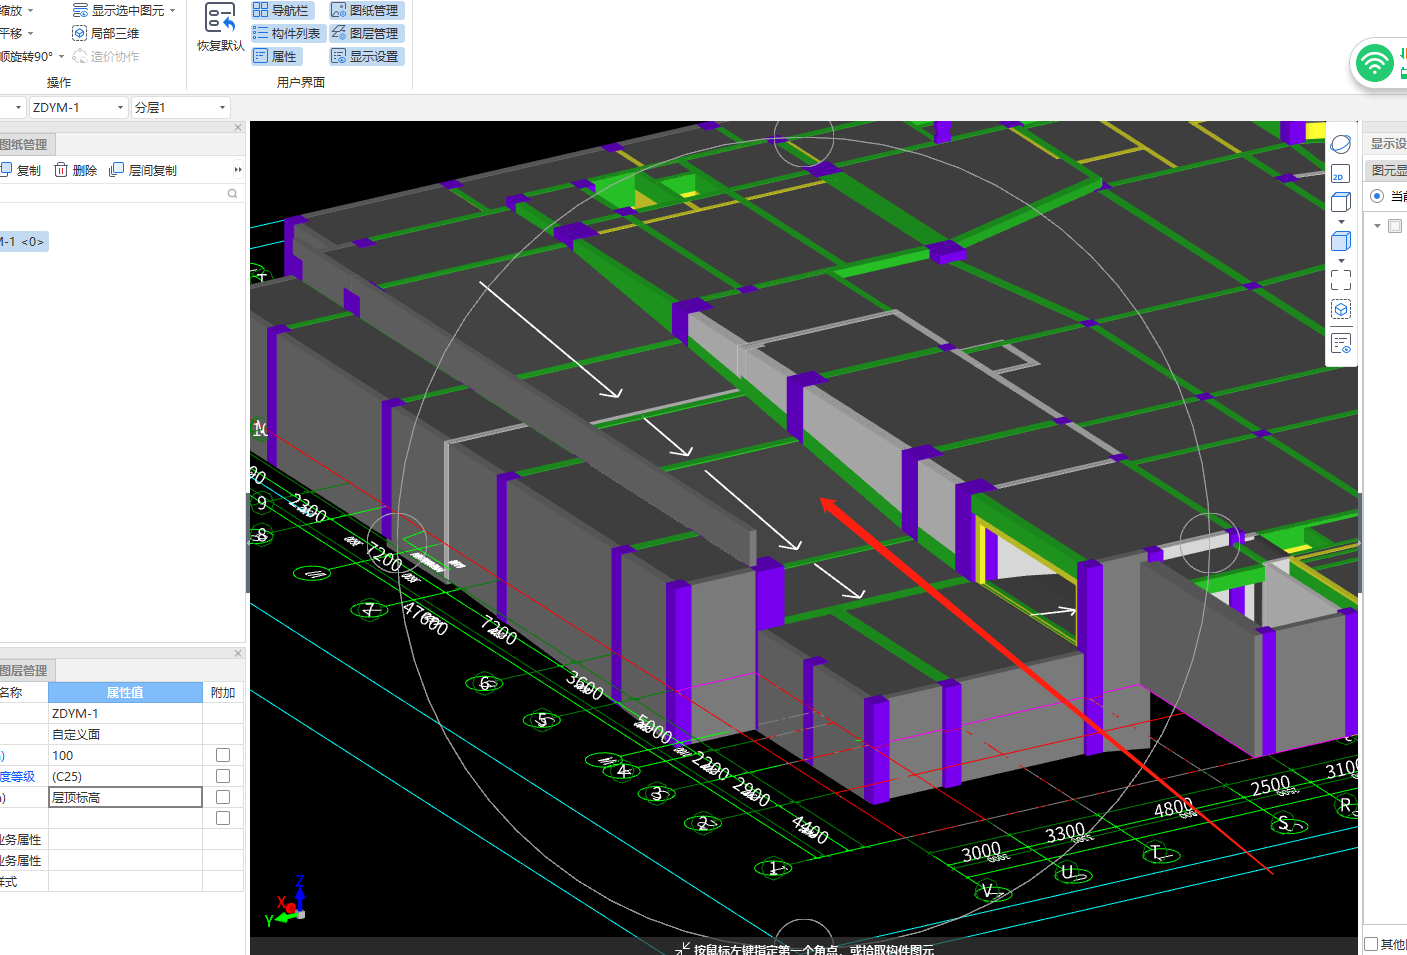This screenshot has width=1407, height=955.
Task: Click the search magnifier in component list
Action: (232, 194)
